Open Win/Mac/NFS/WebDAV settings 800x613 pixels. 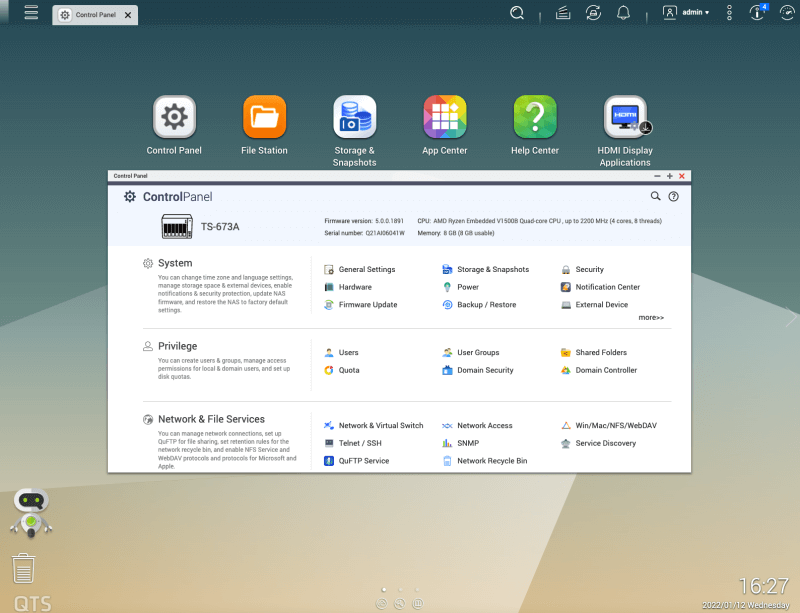tap(609, 426)
